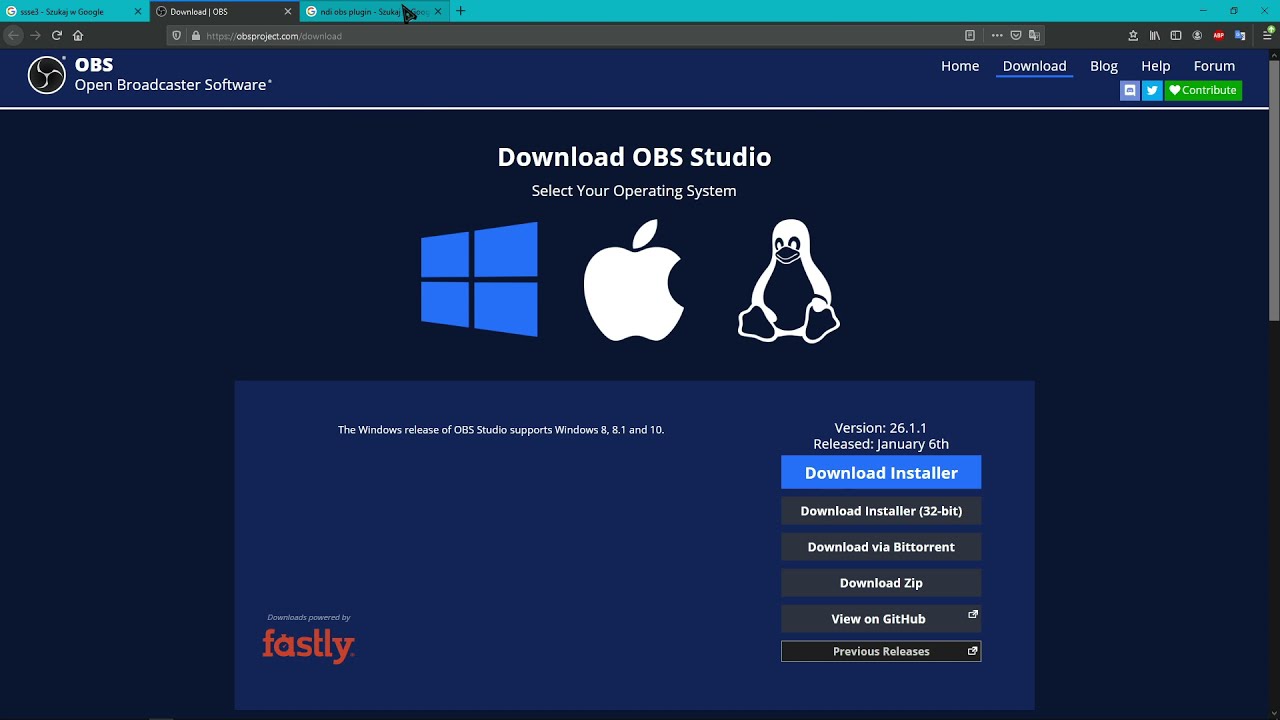Image resolution: width=1280 pixels, height=720 pixels.
Task: Open the OBS Discord link icon
Action: tap(1130, 90)
